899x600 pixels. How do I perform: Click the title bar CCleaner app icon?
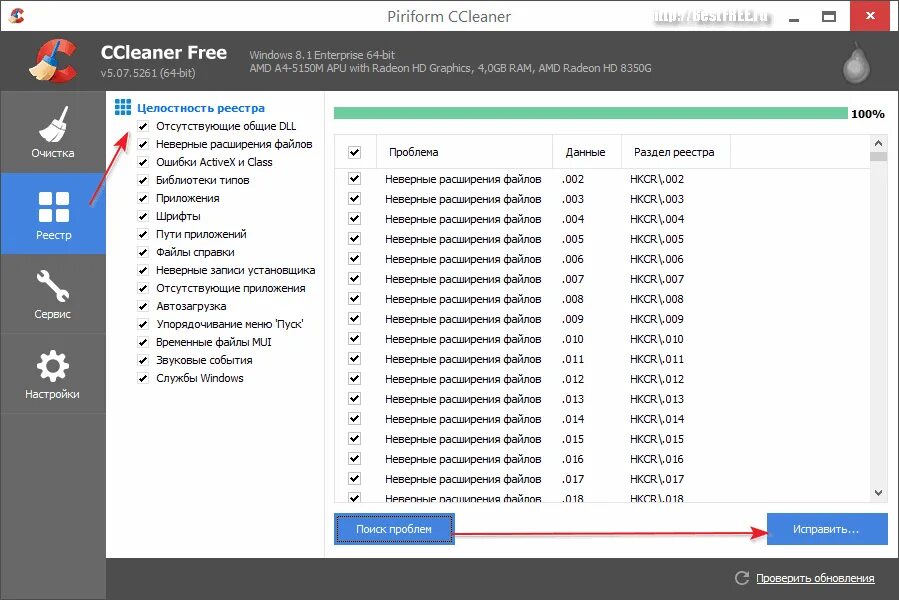17,15
